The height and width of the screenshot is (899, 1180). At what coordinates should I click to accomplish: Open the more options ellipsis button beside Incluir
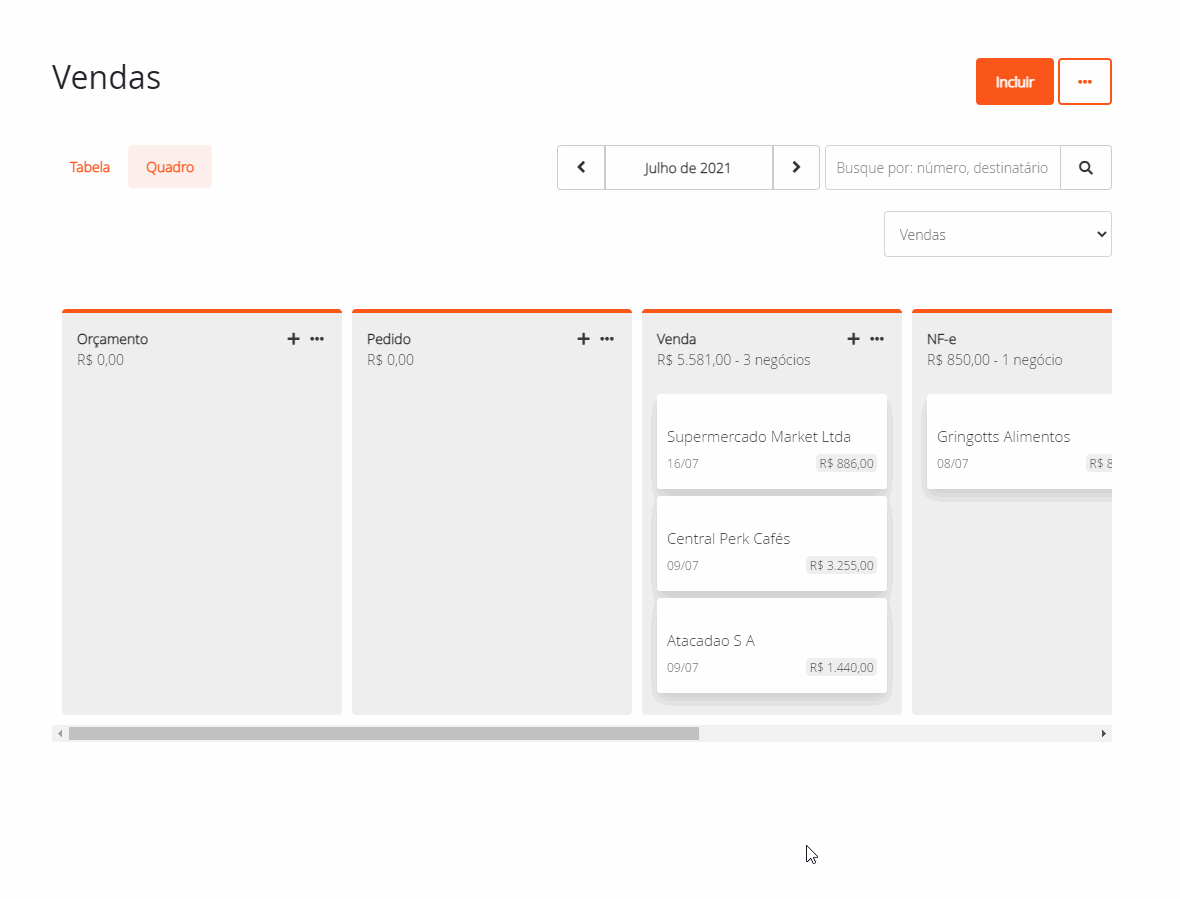coord(1084,81)
